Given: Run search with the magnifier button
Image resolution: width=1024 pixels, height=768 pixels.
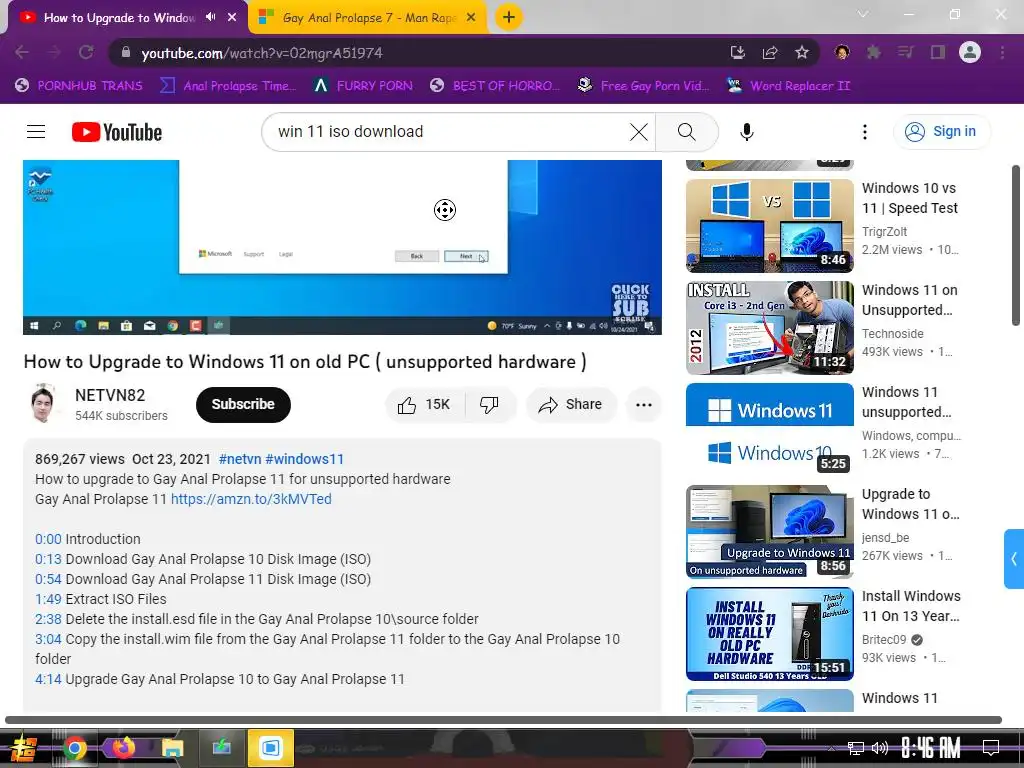Looking at the screenshot, I should click(x=686, y=132).
